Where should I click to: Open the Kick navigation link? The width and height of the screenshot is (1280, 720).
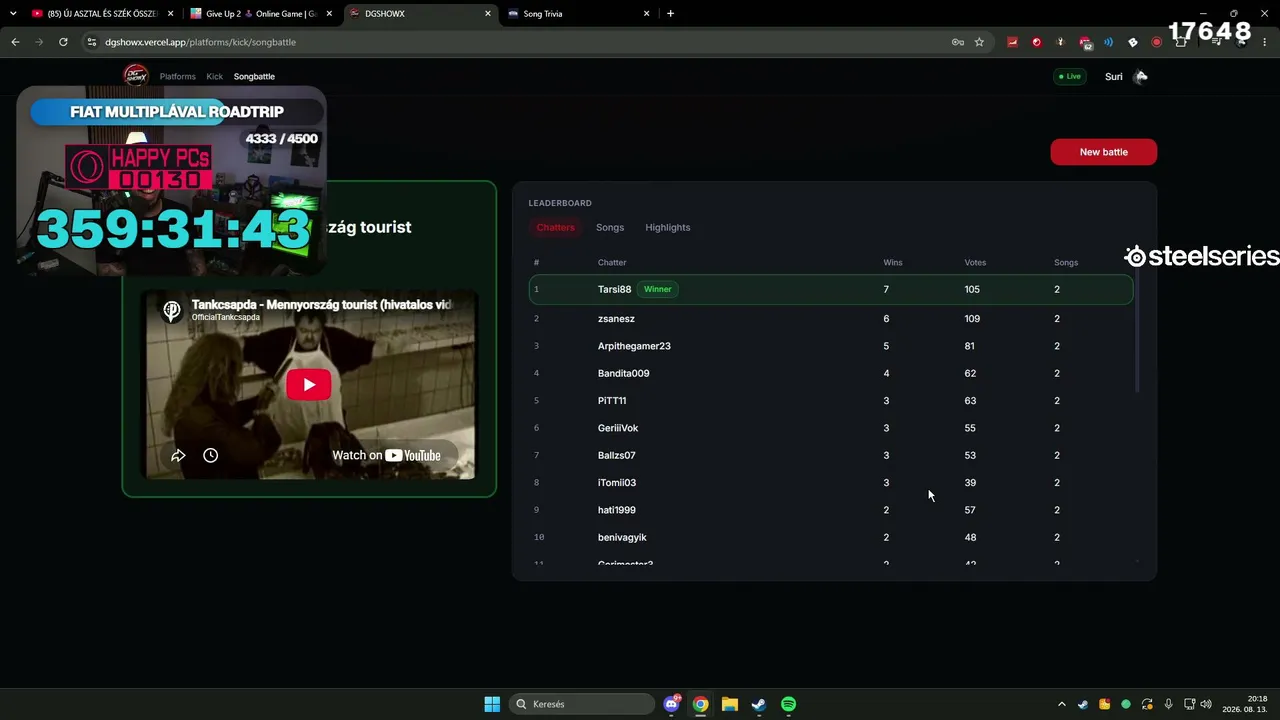pyautogui.click(x=215, y=76)
